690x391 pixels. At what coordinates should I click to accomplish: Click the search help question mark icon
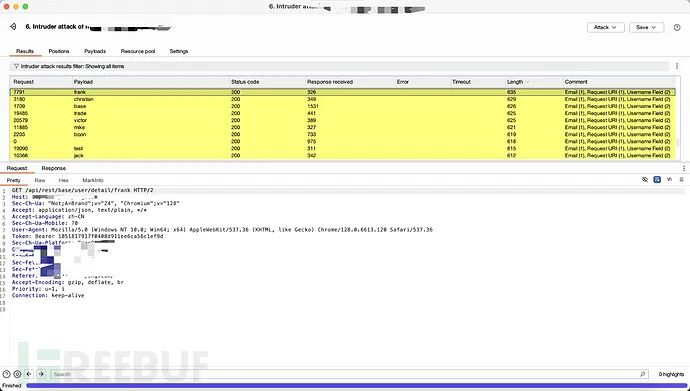pos(7,374)
